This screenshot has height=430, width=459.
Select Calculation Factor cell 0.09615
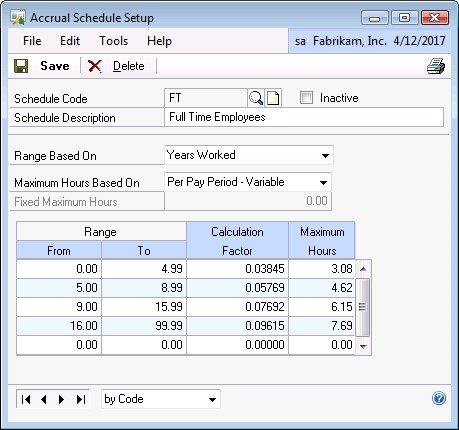click(x=238, y=326)
